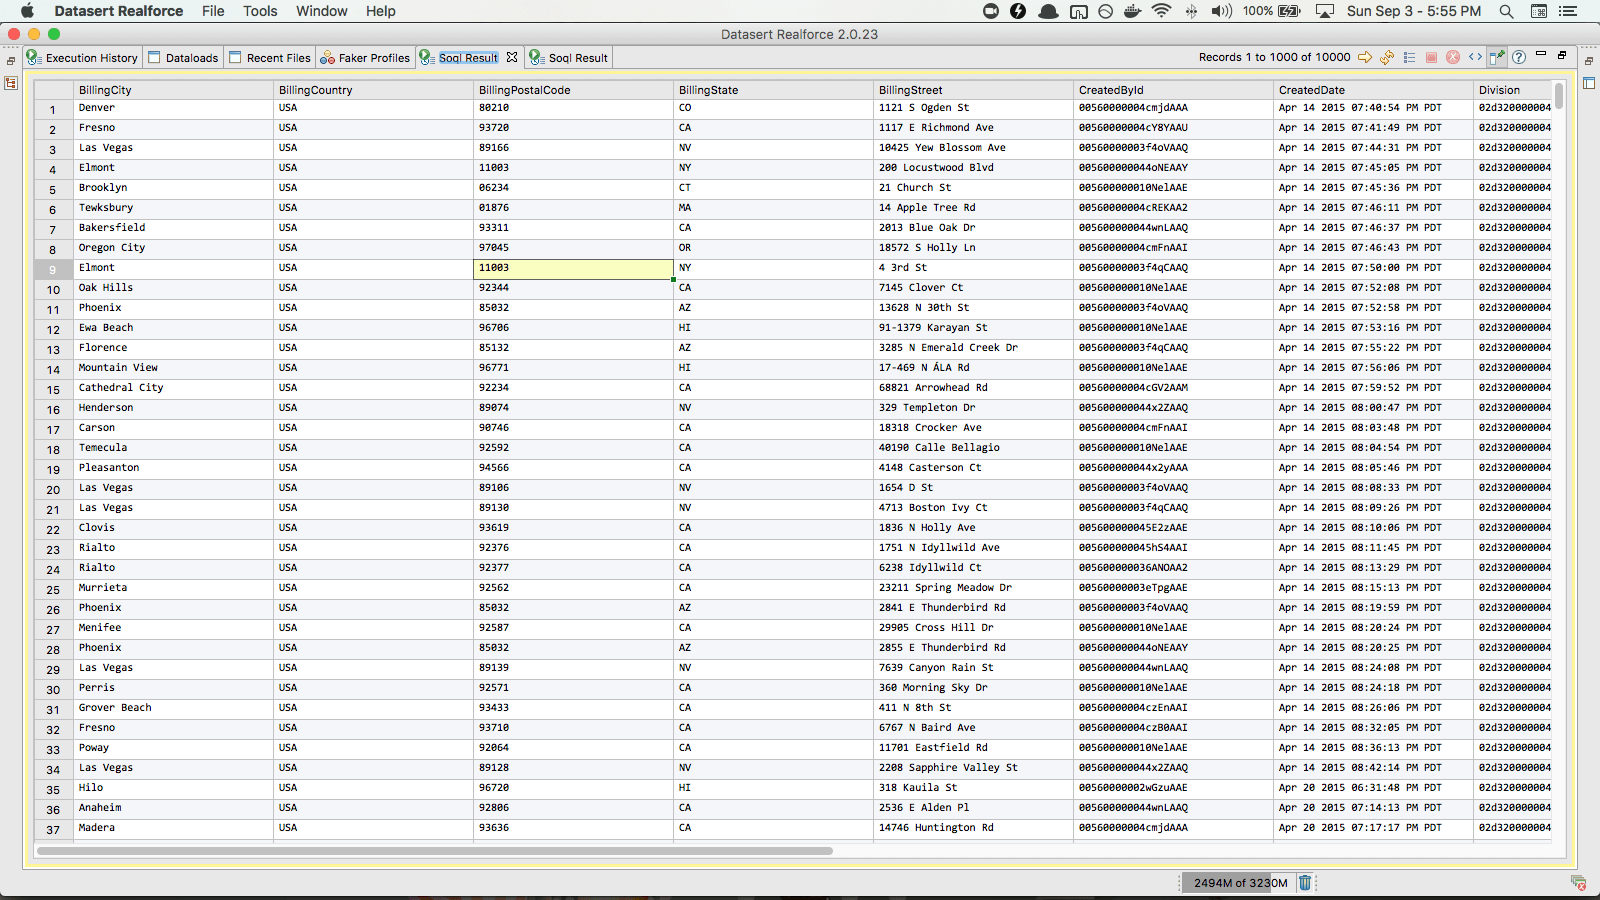Click the horizontal scrollbar under the table
1600x900 pixels.
(435, 851)
